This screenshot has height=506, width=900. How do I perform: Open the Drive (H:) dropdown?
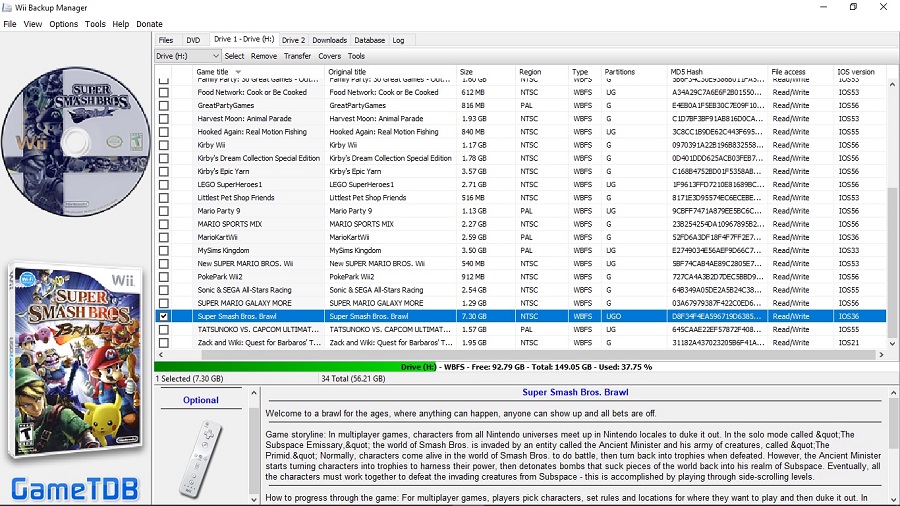[x=188, y=56]
